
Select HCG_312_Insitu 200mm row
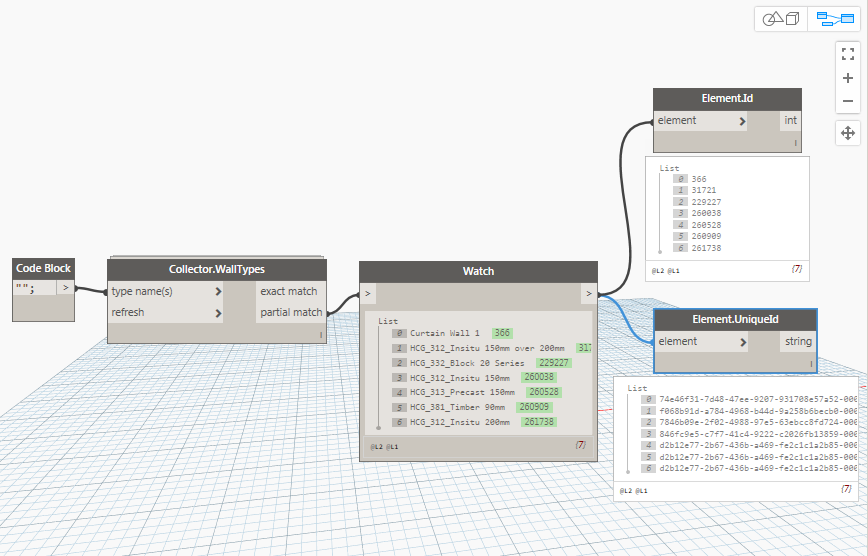[474, 422]
